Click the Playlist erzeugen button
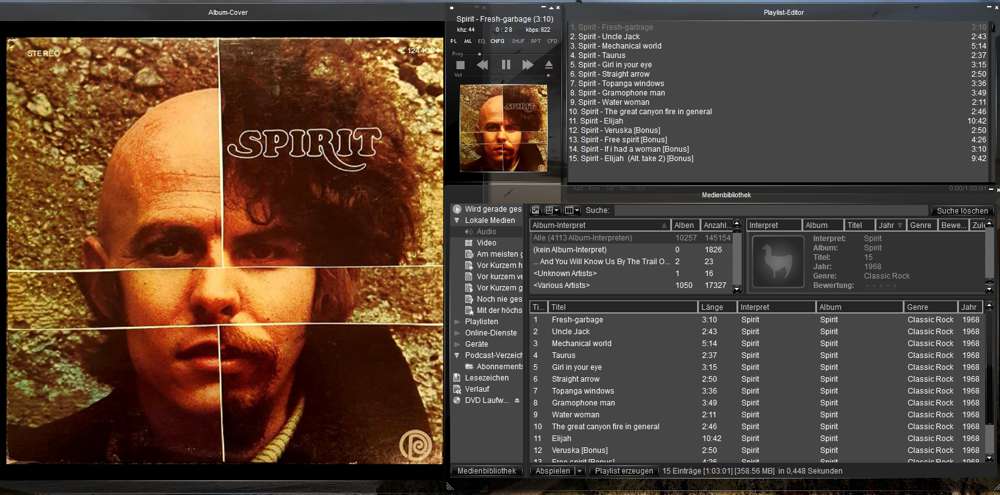The width and height of the screenshot is (1000, 495). tap(622, 470)
